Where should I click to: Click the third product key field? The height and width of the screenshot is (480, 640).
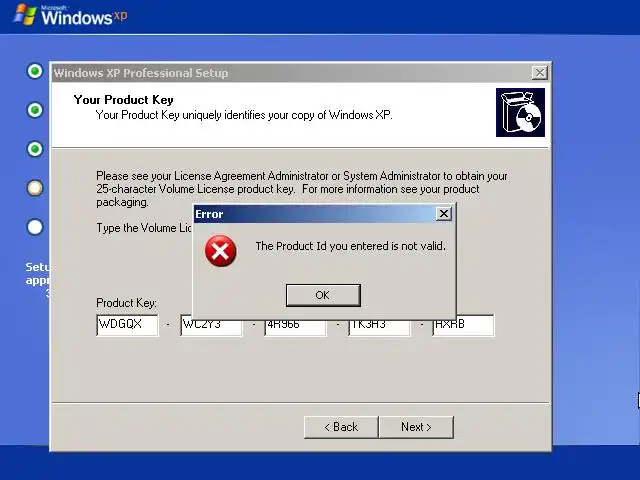pyautogui.click(x=296, y=327)
